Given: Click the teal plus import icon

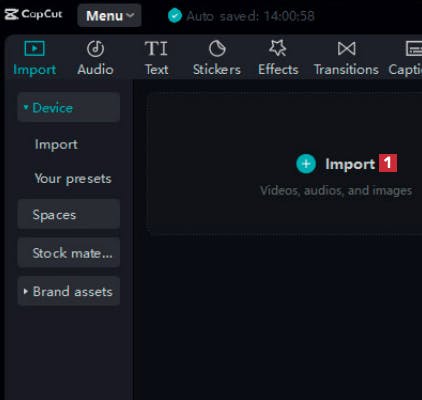Looking at the screenshot, I should click(x=306, y=164).
